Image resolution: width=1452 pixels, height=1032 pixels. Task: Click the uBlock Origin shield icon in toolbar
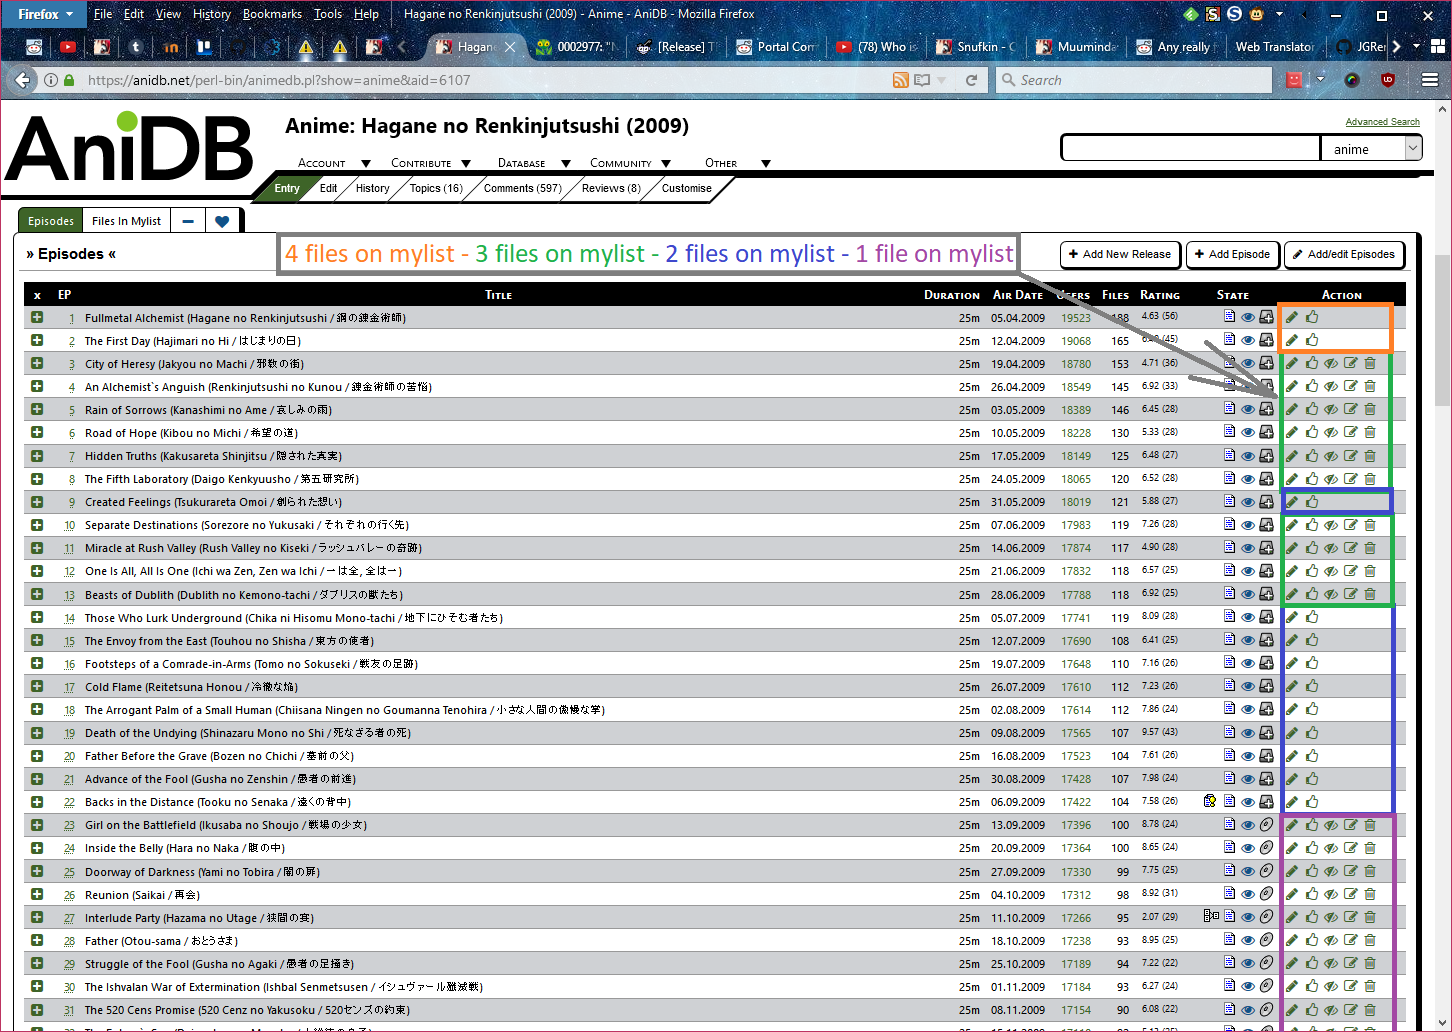coord(1388,80)
